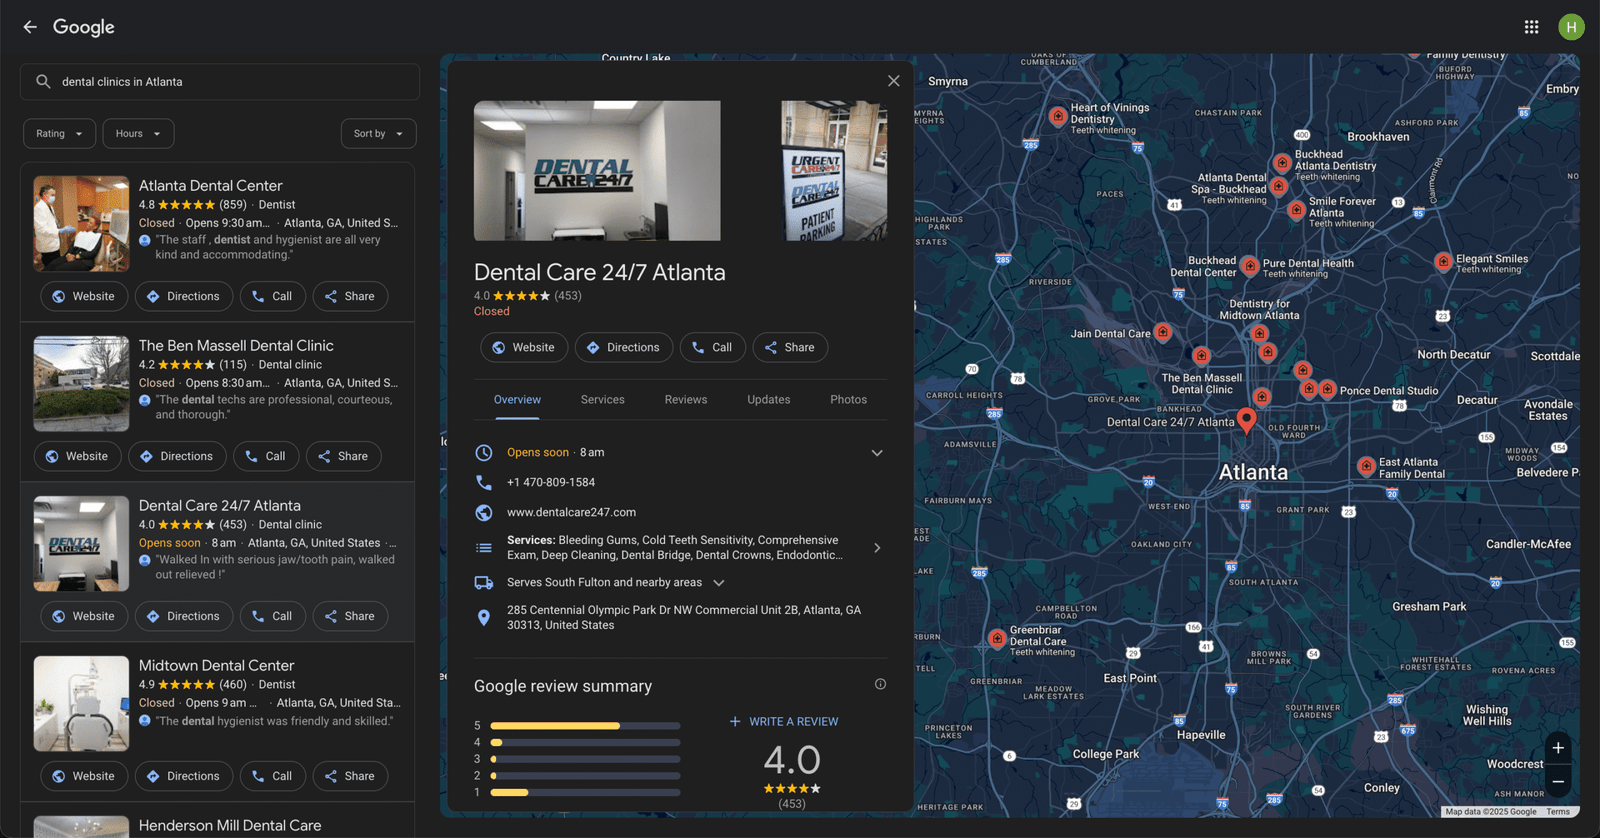Click Call button in the details panel
Viewport: 1600px width, 838px height.
pyautogui.click(x=713, y=347)
